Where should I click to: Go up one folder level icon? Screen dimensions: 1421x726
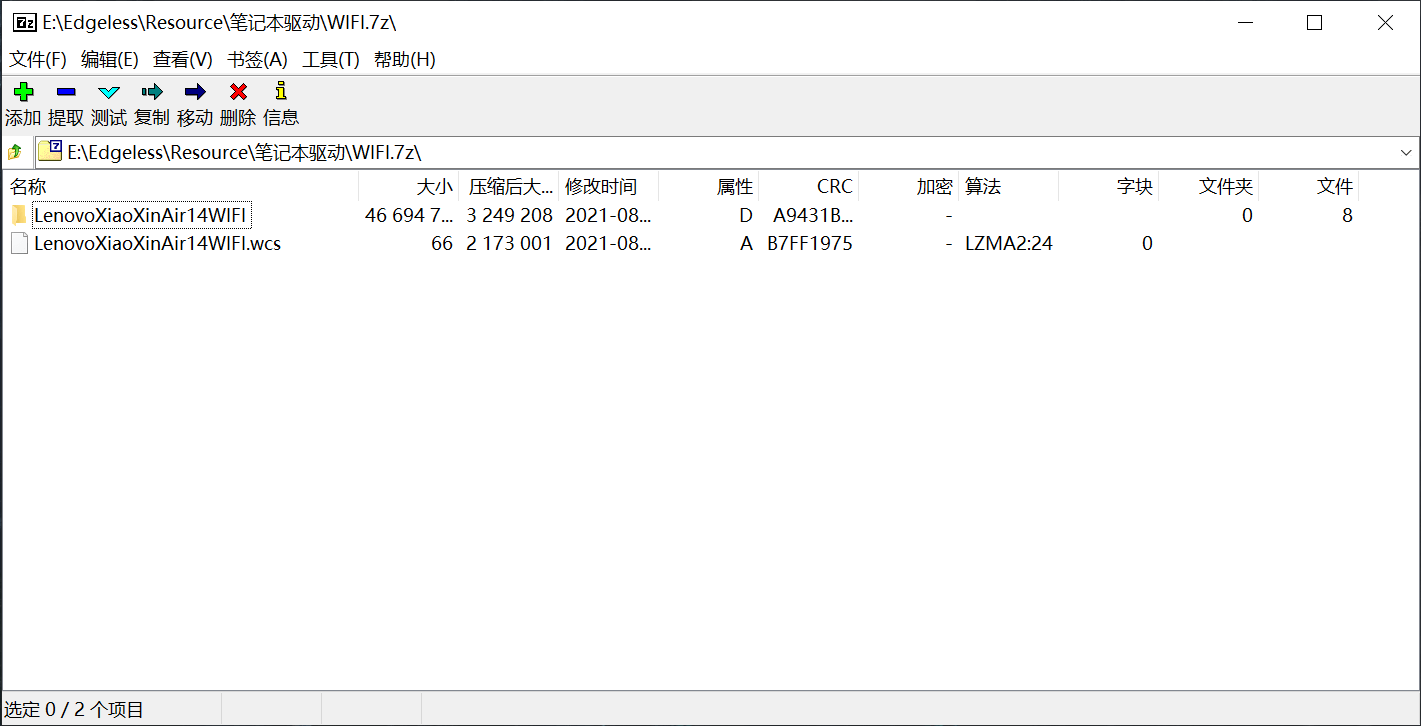point(15,152)
